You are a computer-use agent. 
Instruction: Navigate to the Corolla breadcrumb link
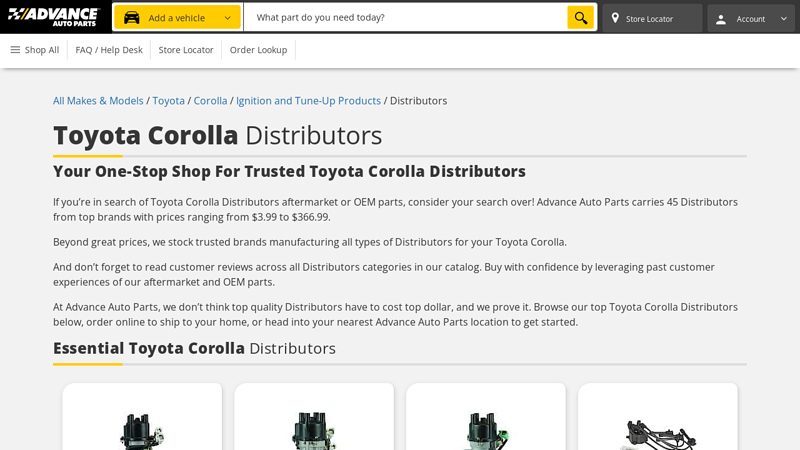(210, 101)
